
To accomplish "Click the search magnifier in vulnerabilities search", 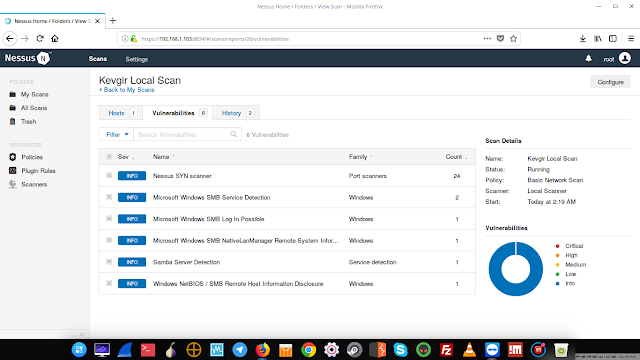I will 233,134.
